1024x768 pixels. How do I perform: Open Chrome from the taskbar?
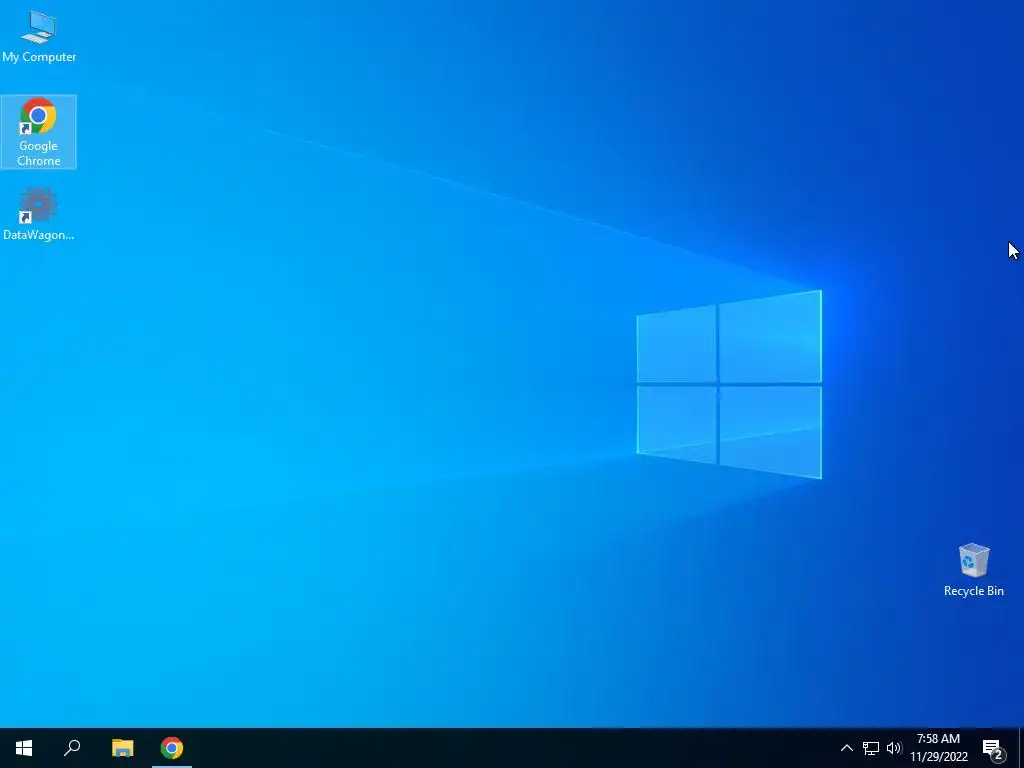tap(172, 748)
